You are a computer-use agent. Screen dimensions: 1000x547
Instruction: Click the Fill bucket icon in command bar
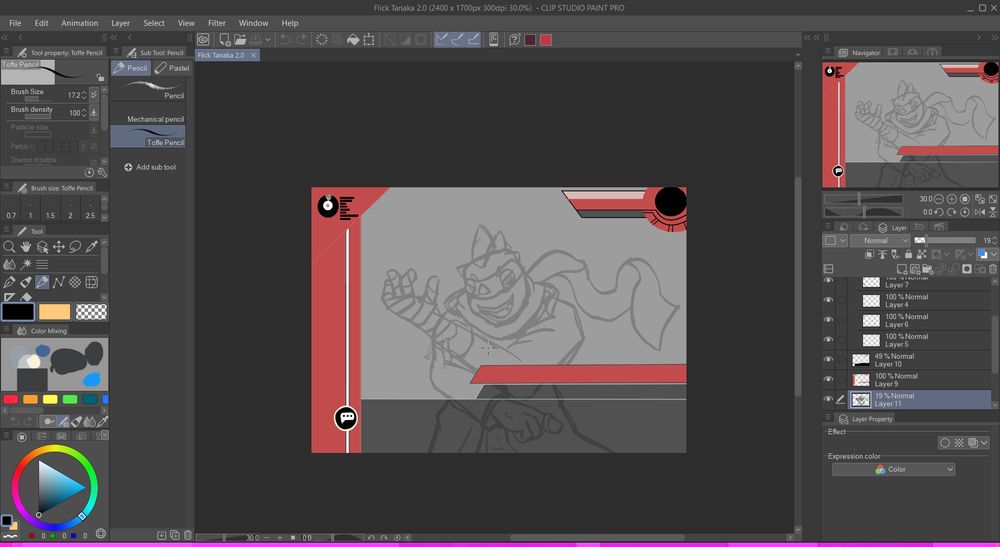[353, 40]
